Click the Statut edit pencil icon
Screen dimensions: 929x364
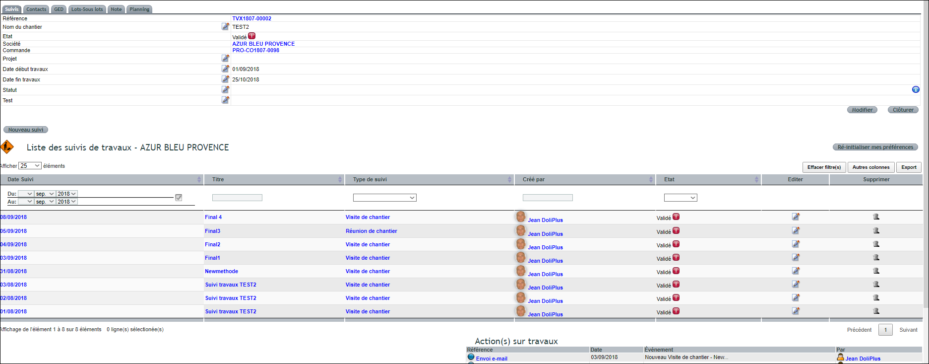coord(225,90)
